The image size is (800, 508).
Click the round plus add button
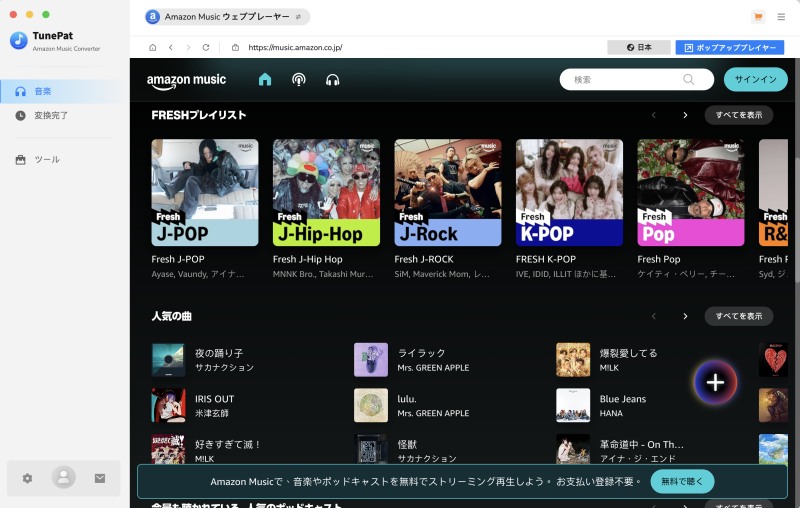tap(715, 383)
